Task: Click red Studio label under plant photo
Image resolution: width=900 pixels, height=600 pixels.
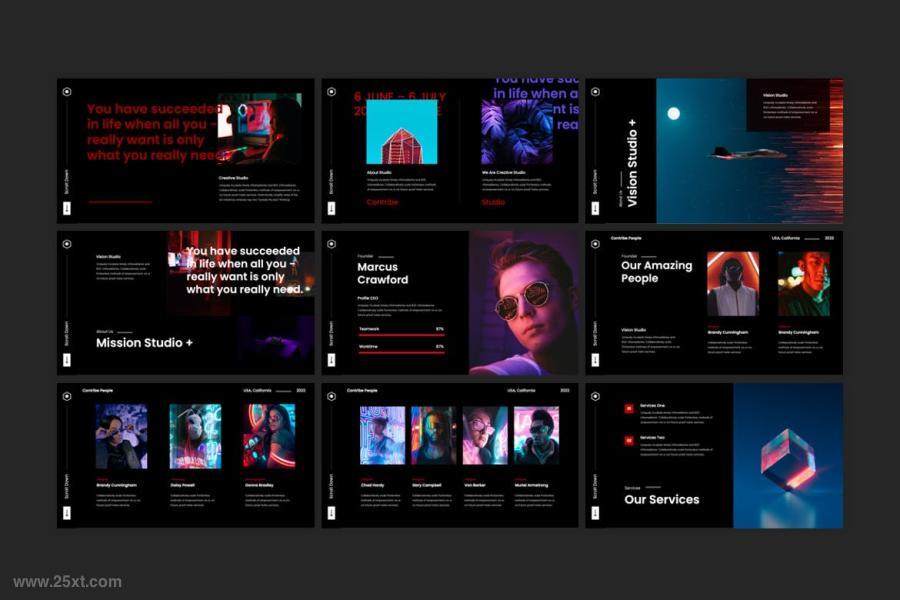Action: coord(493,202)
